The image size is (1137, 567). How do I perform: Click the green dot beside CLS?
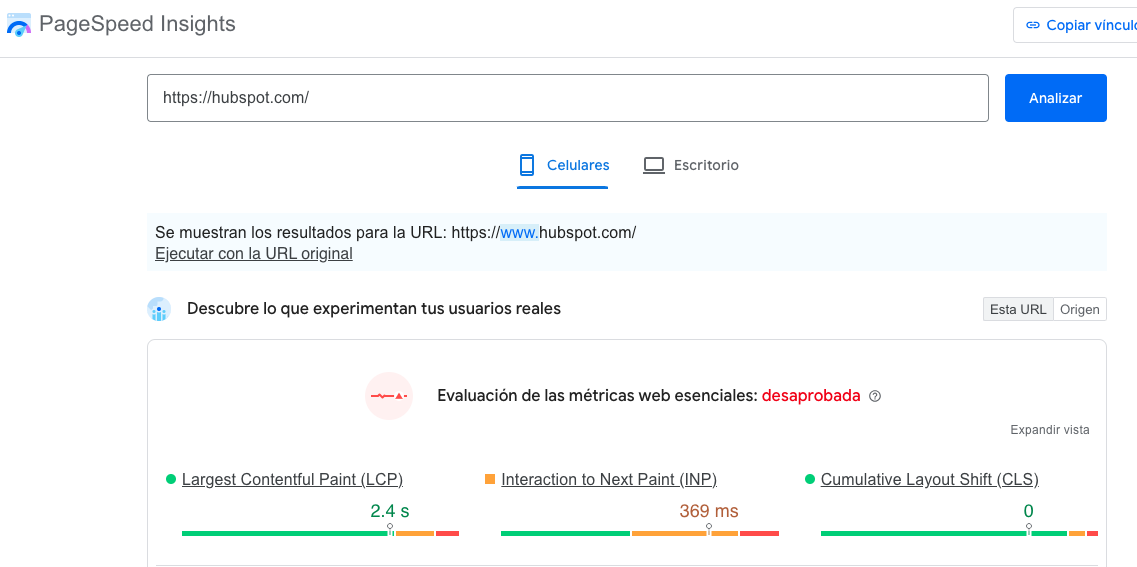(x=810, y=479)
